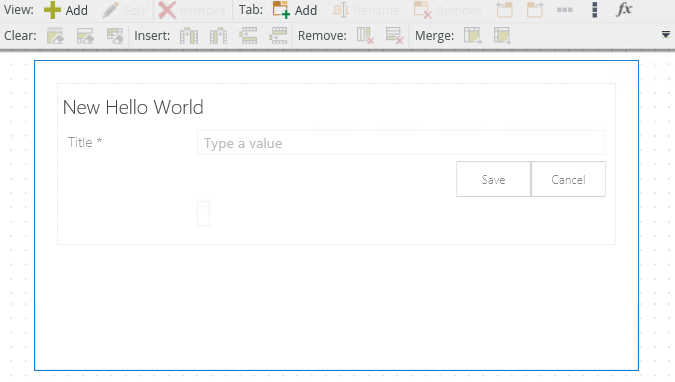Click the first Insert row icon
The height and width of the screenshot is (382, 675).
pos(248,36)
